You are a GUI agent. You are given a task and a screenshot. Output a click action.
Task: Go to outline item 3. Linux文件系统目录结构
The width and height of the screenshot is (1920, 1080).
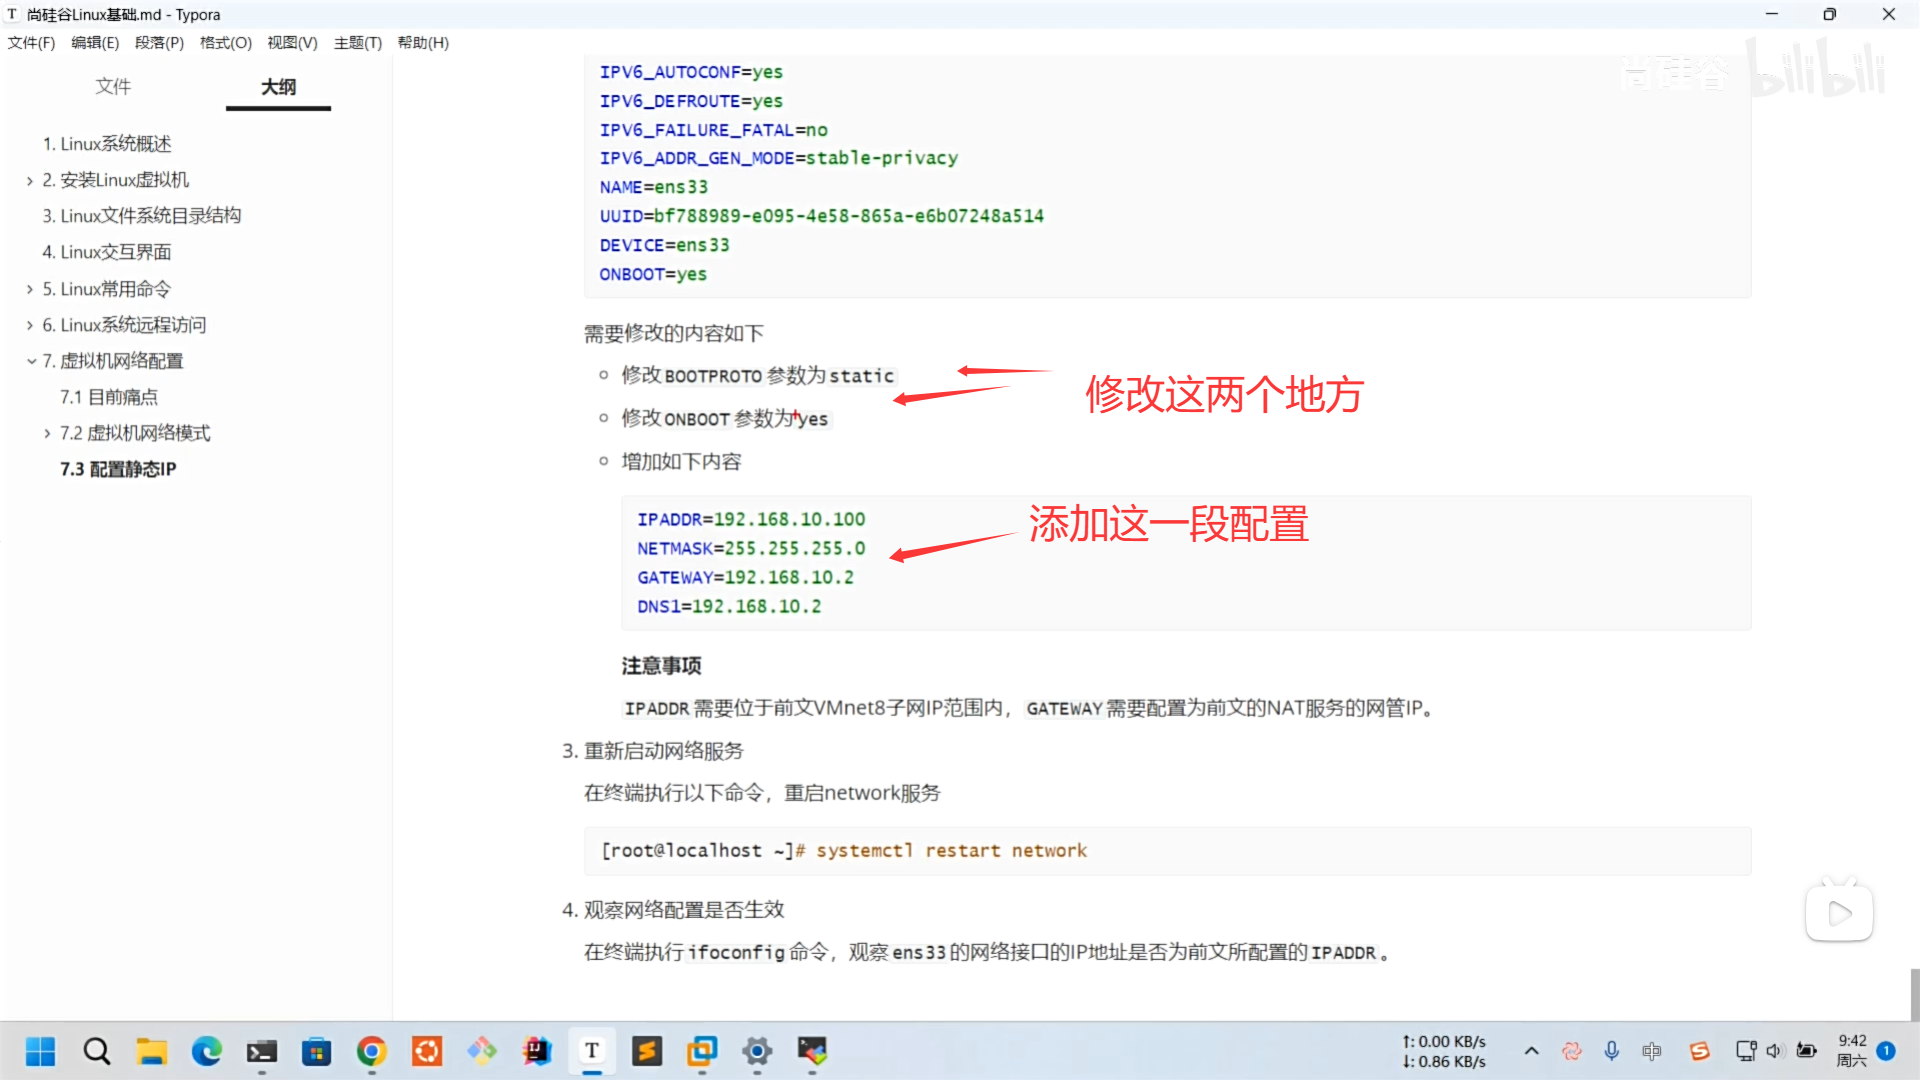pyautogui.click(x=141, y=216)
